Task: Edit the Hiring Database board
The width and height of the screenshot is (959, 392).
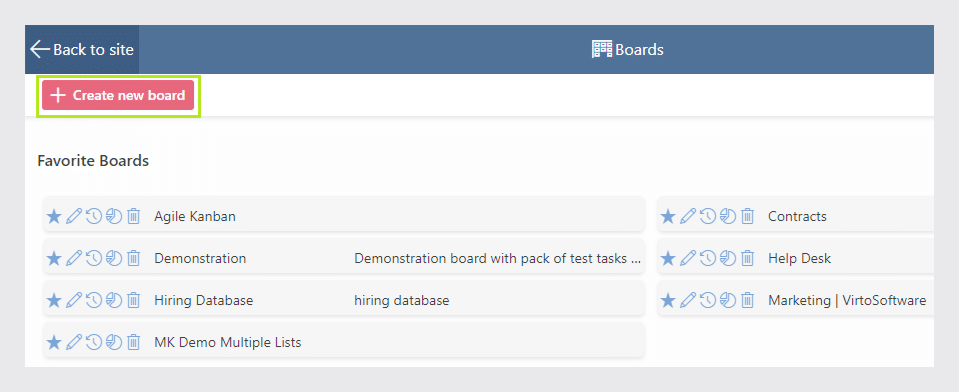Action: (x=74, y=300)
